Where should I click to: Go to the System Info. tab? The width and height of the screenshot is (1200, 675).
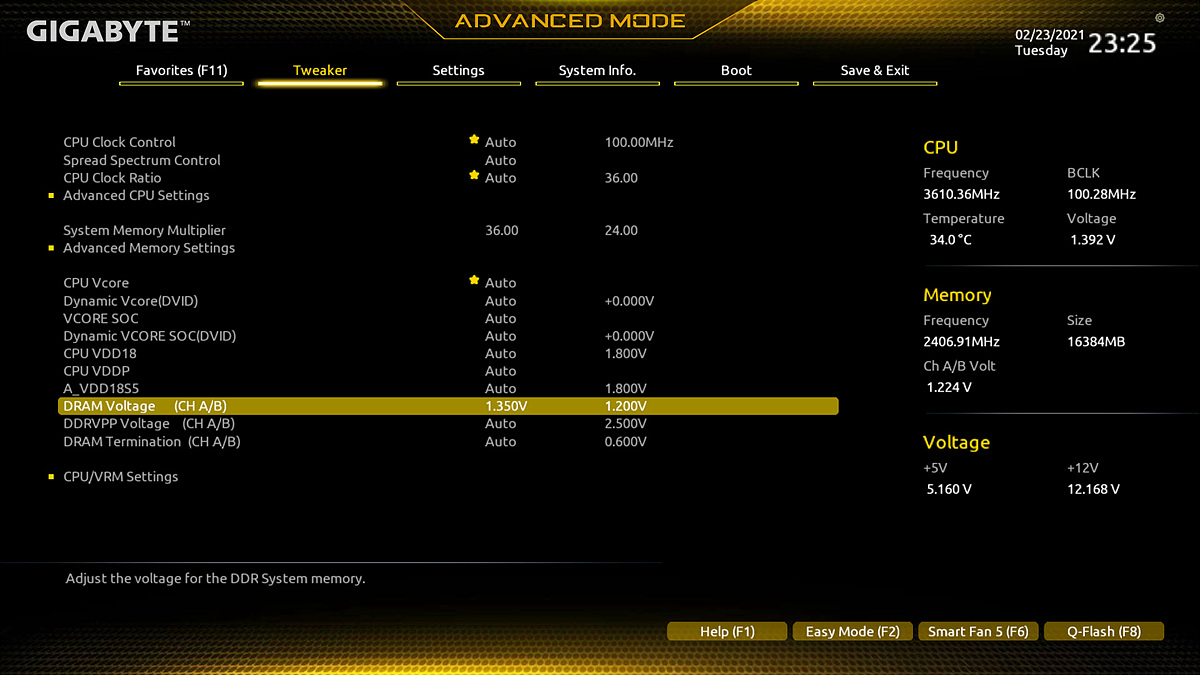(597, 71)
